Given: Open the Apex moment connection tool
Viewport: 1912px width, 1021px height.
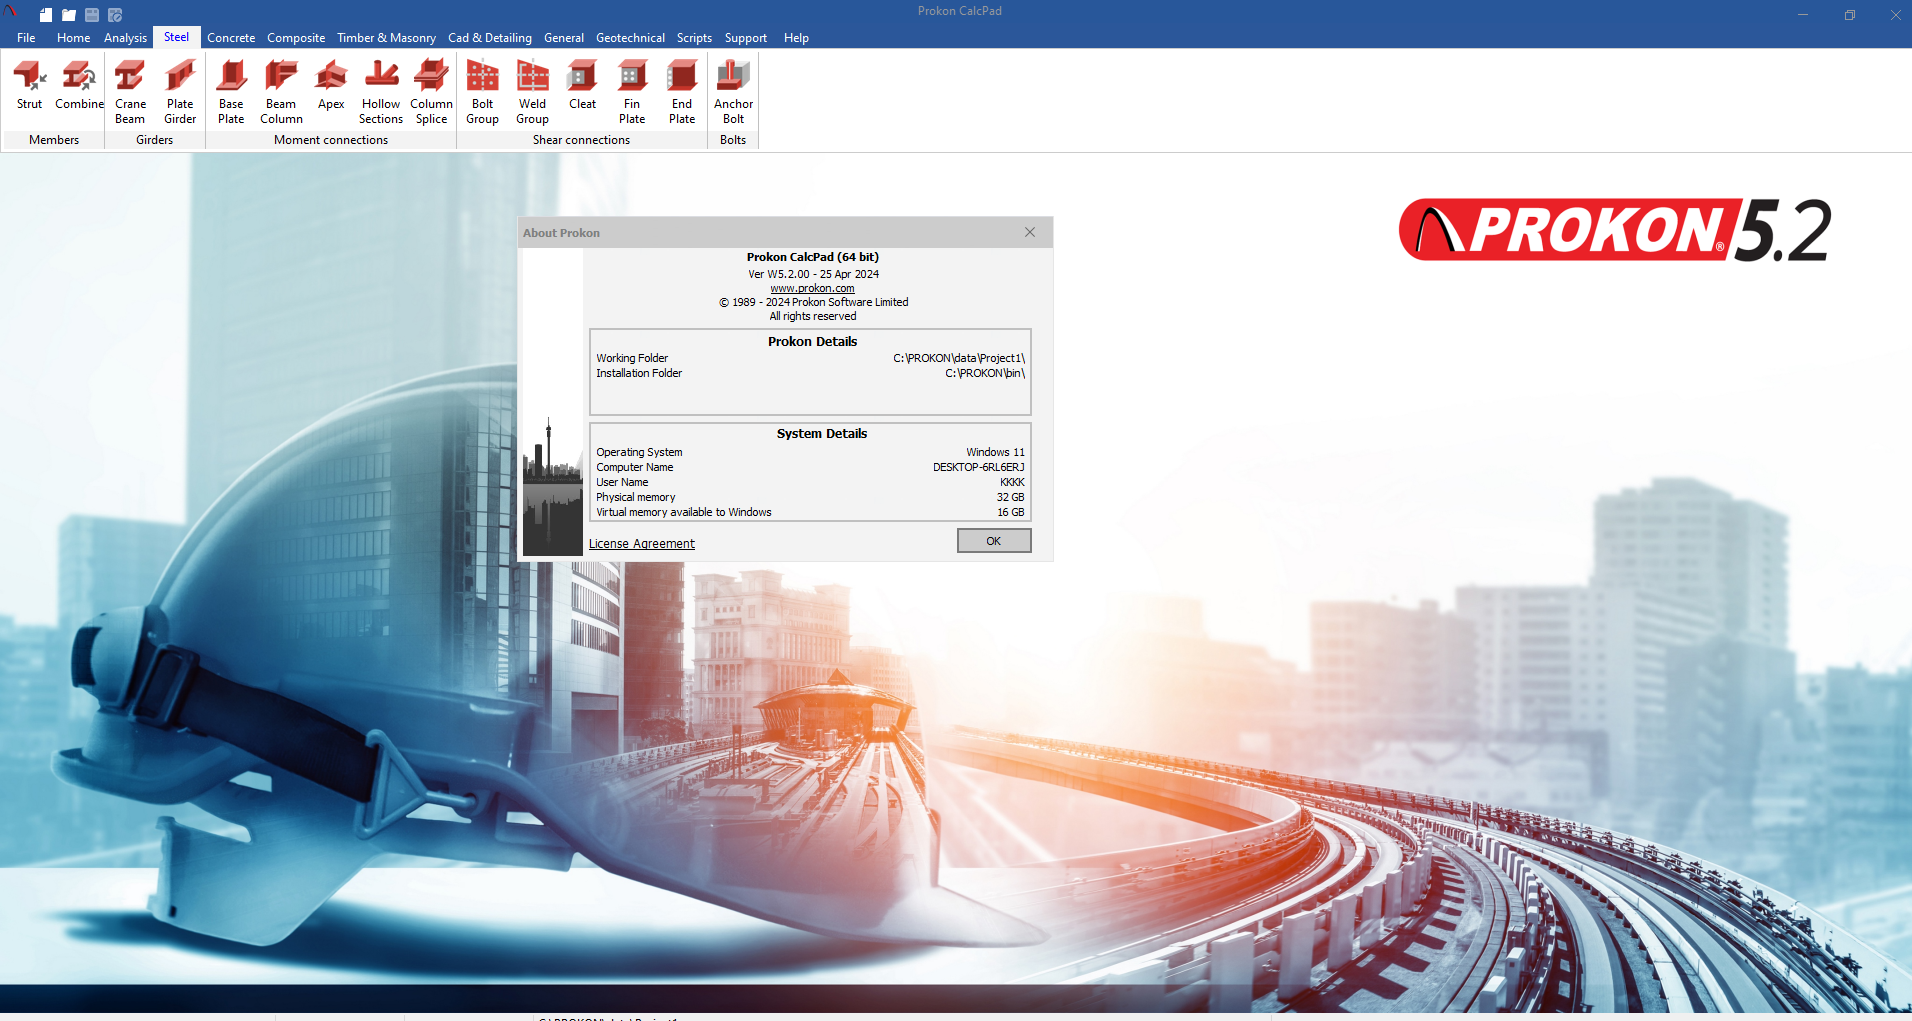Looking at the screenshot, I should point(331,86).
